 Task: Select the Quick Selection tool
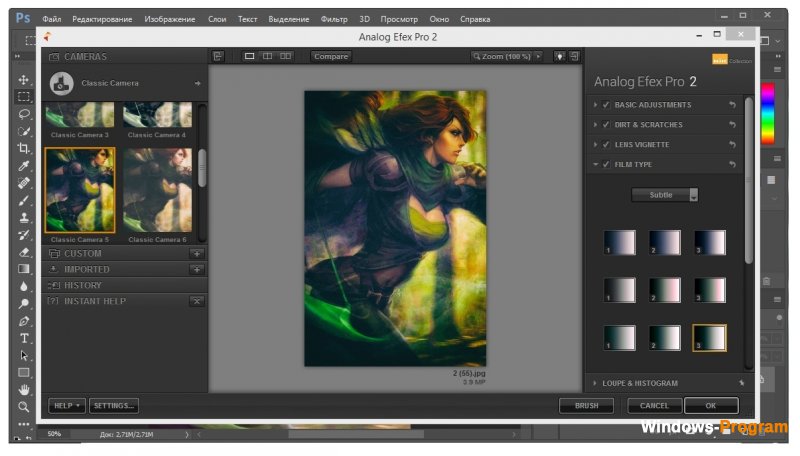pos(23,131)
